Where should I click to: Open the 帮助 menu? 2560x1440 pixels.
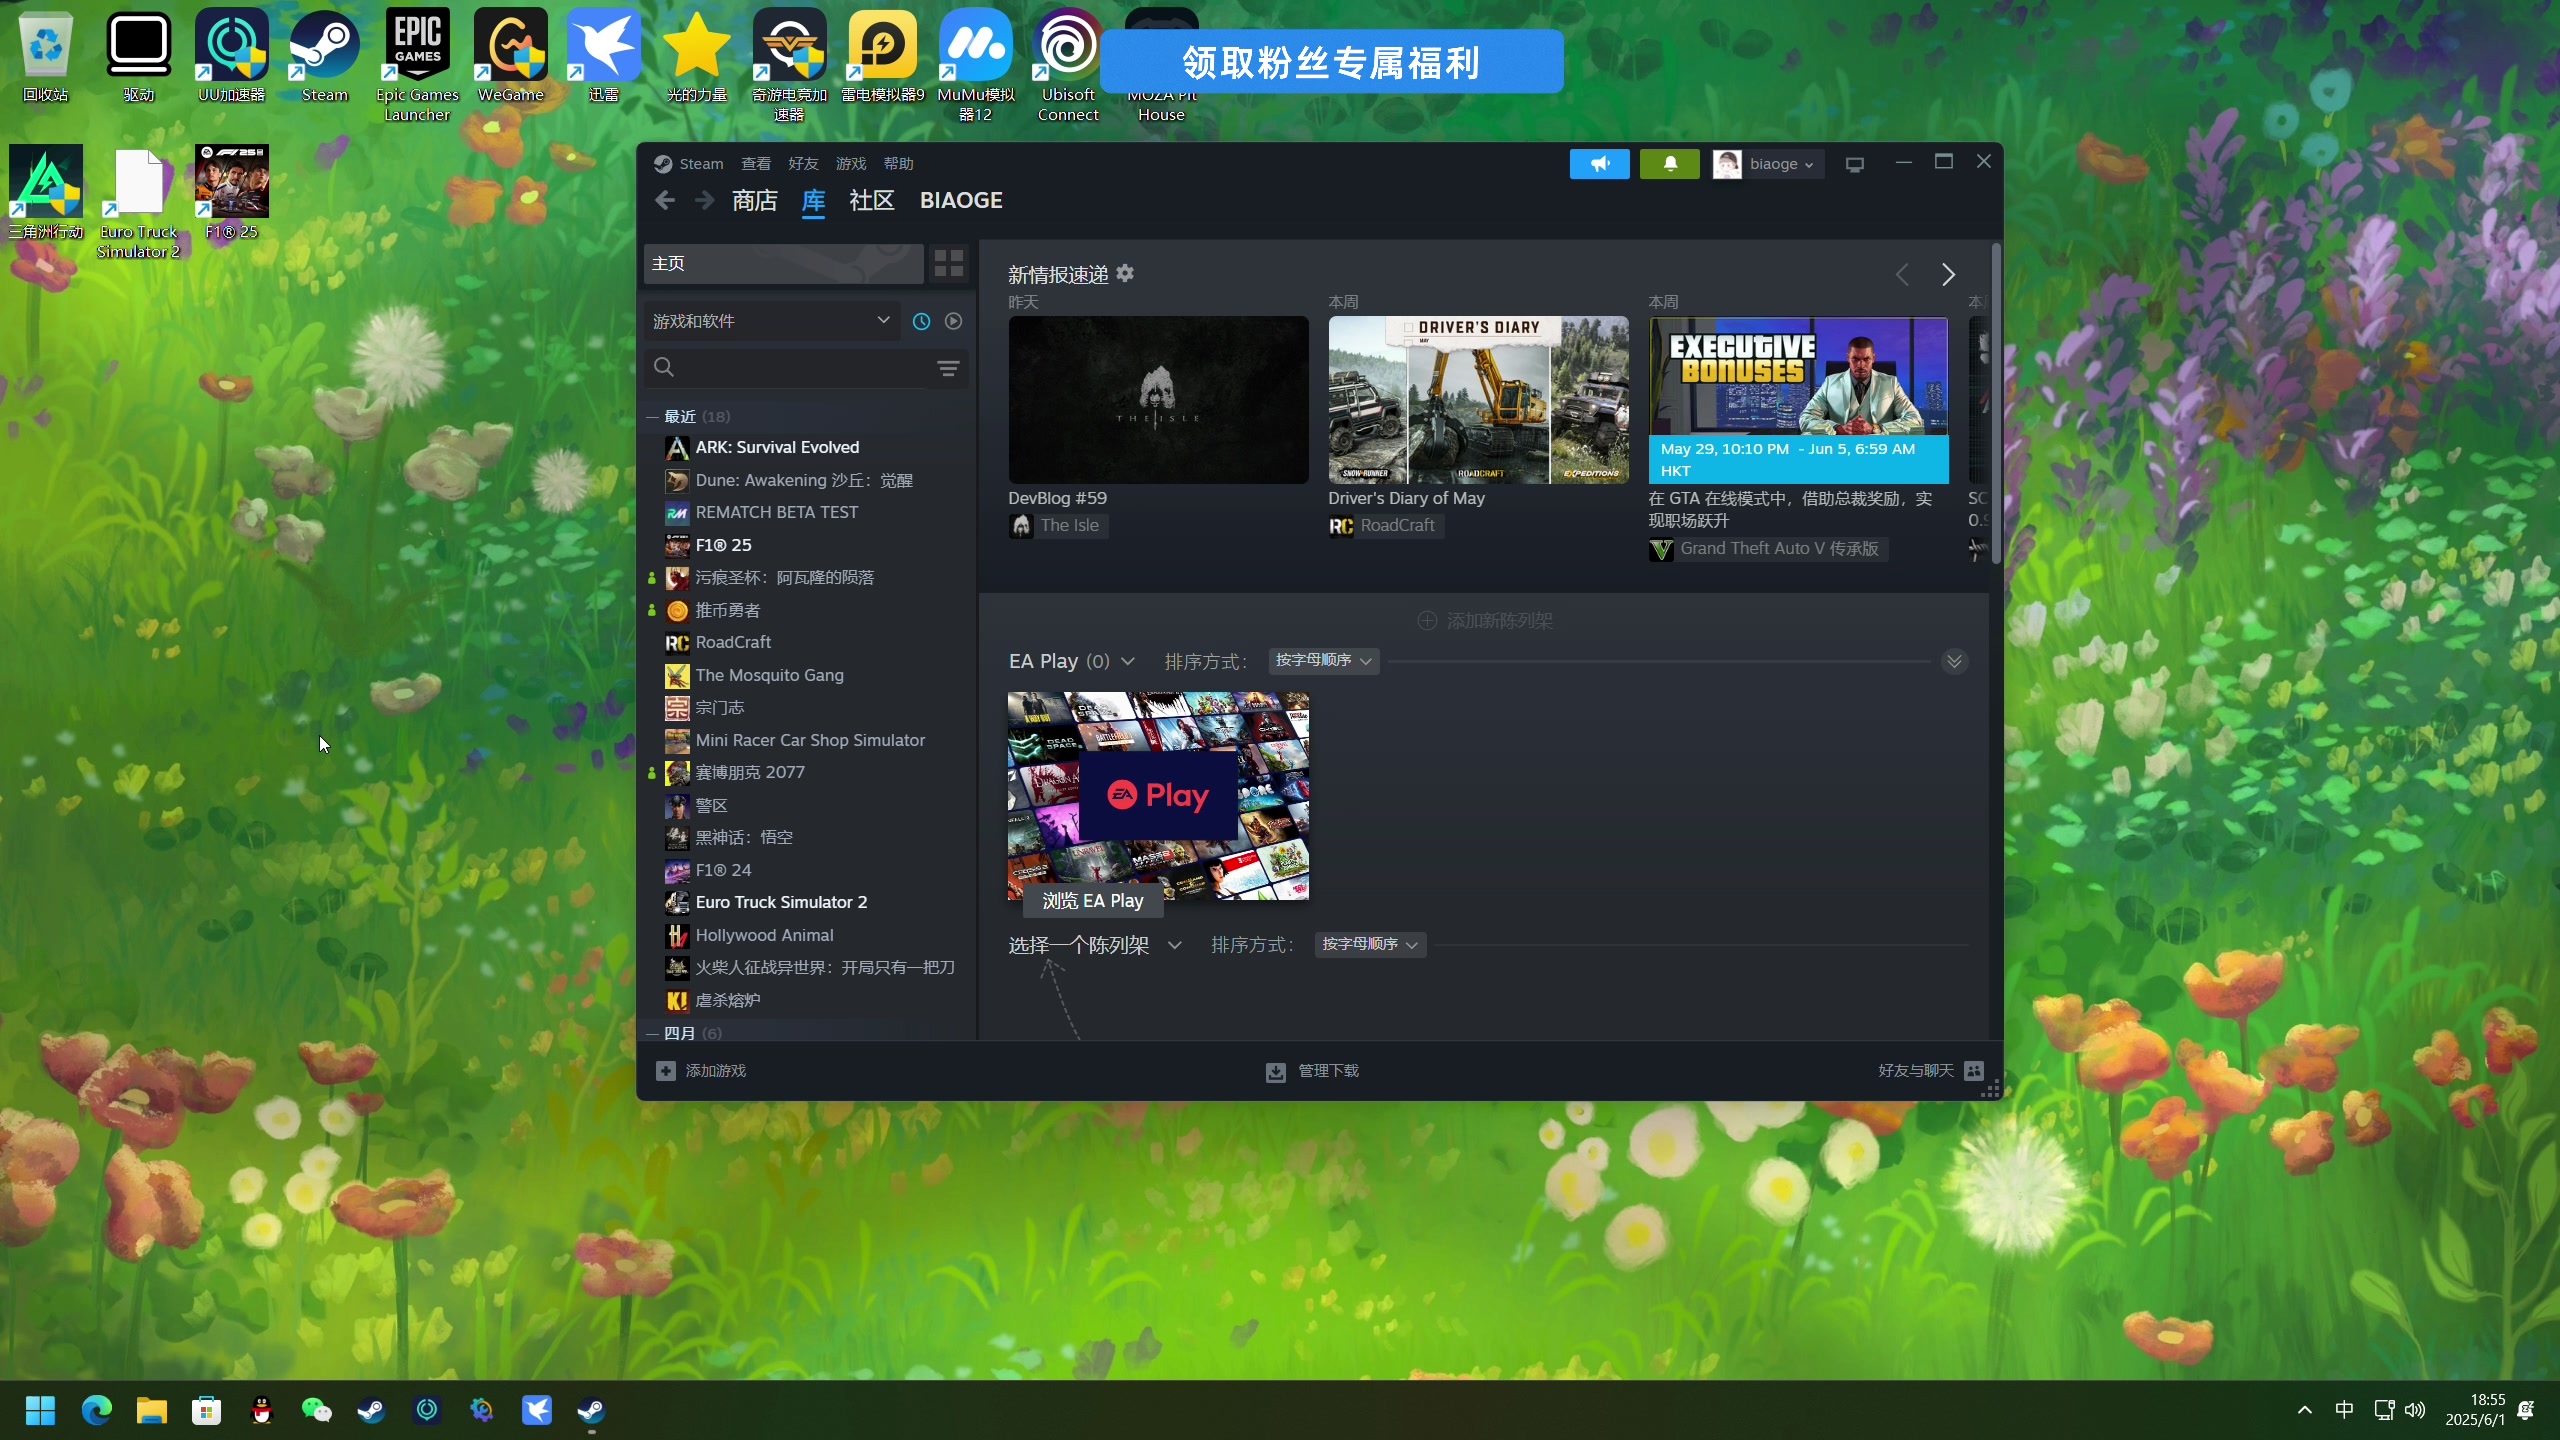(x=899, y=164)
